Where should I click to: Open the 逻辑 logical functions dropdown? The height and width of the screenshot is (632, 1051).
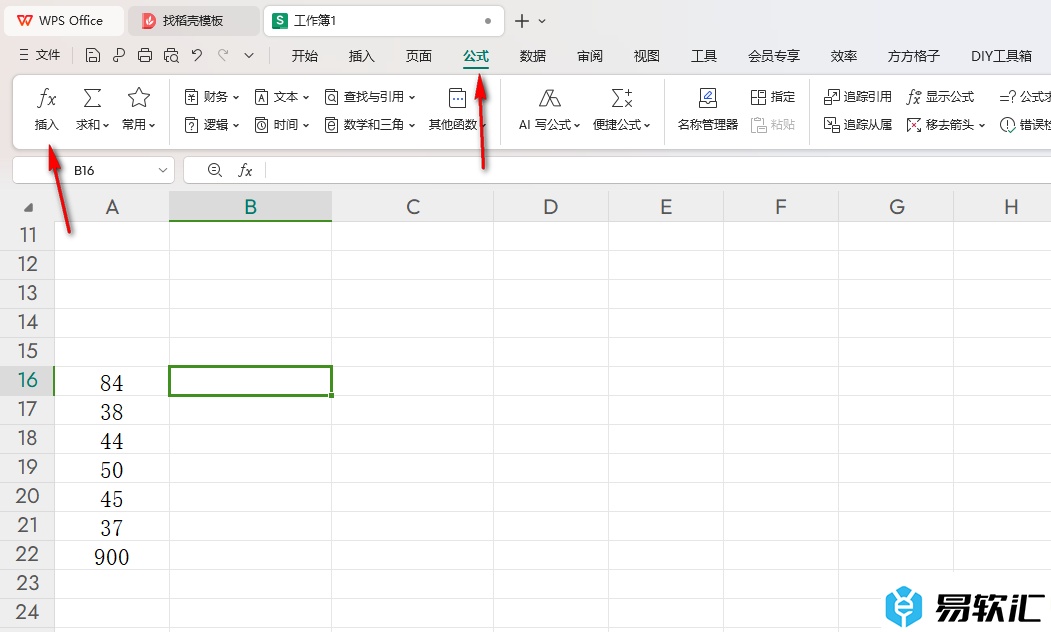tap(211, 125)
